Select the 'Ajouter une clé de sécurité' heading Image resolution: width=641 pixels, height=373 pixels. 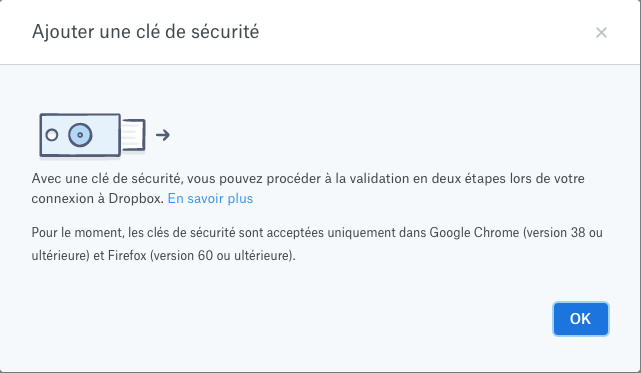146,32
